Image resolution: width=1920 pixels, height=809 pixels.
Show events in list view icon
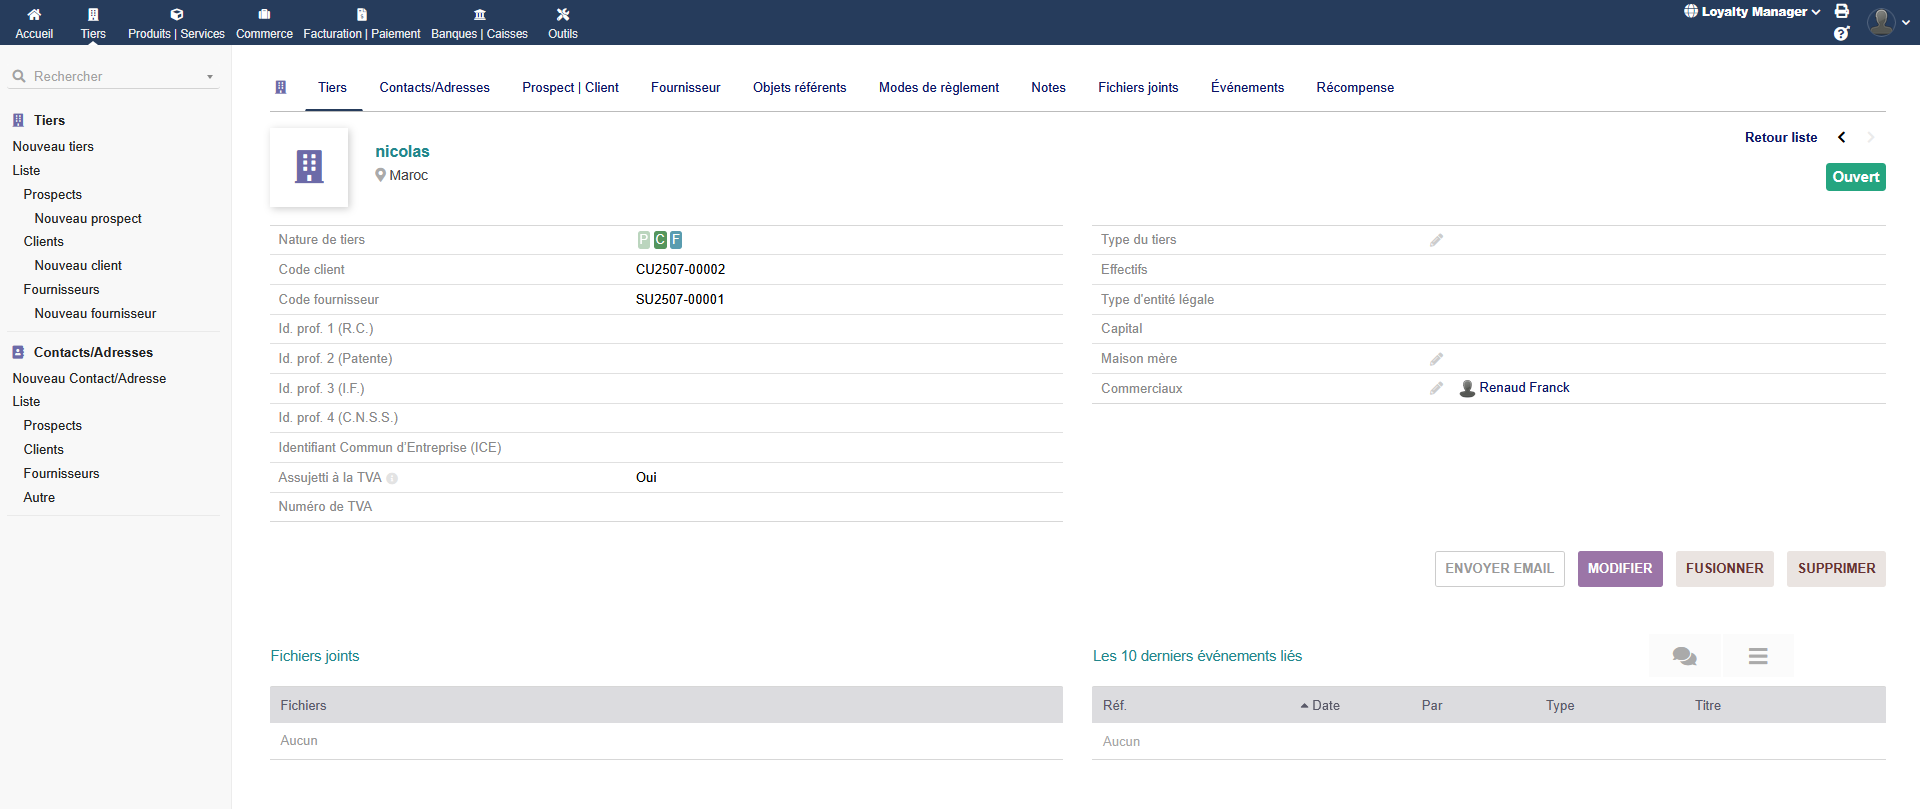[x=1757, y=656]
